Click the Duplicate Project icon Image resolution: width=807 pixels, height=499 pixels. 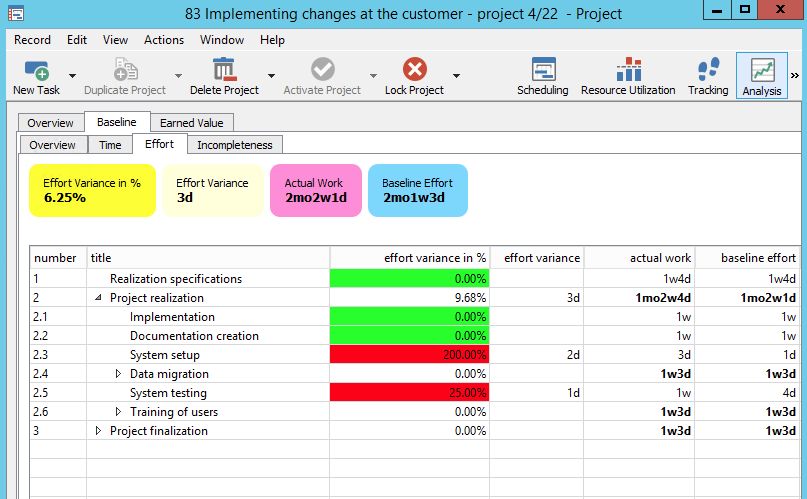pos(125,70)
